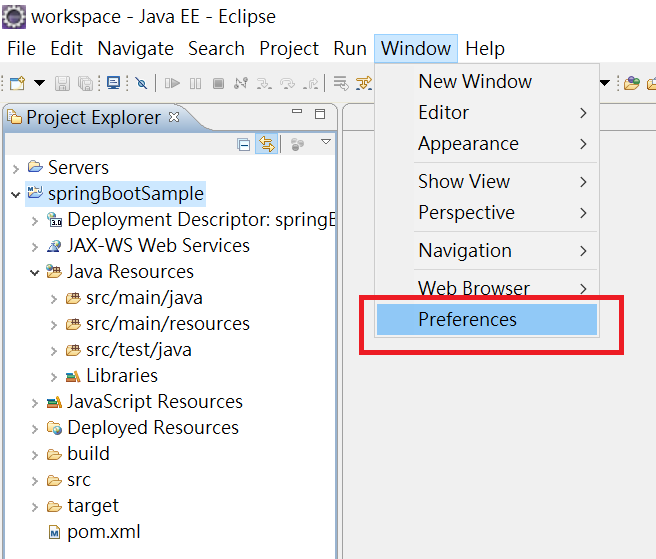Expand the src/test/java folder
Image resolution: width=656 pixels, height=559 pixels.
(54, 351)
